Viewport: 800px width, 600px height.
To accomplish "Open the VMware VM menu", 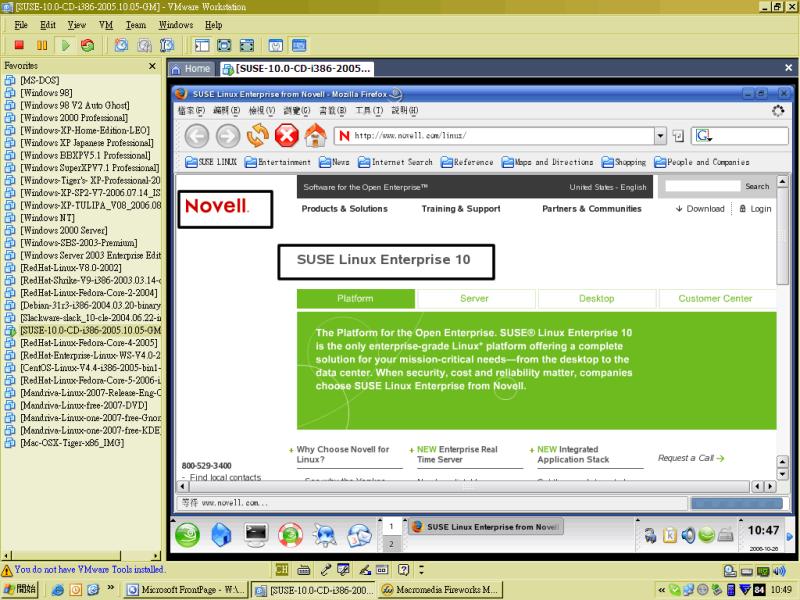I will (106, 25).
